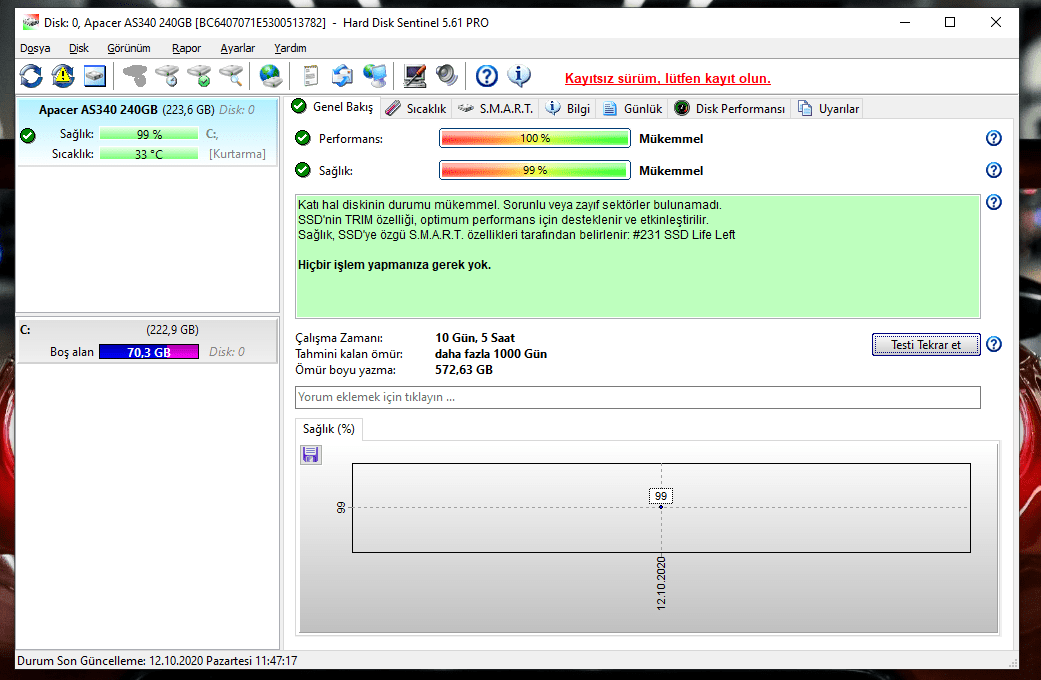The width and height of the screenshot is (1041, 680).
Task: Select the Genel Bakış tab
Action: pos(334,107)
